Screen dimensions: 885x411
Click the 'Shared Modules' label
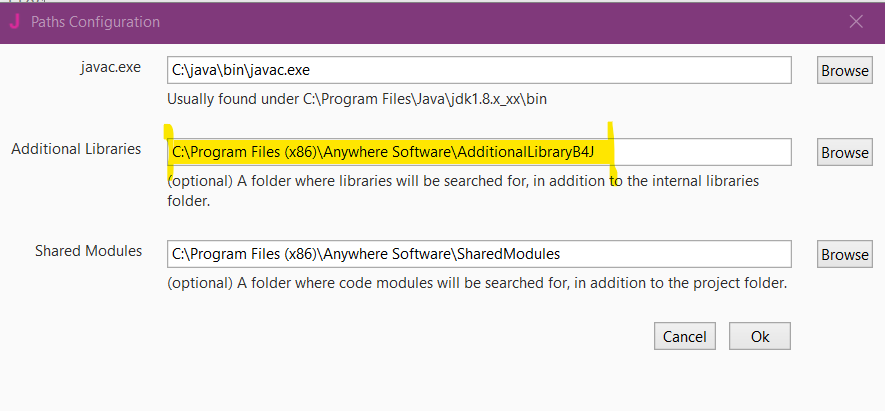tap(88, 251)
